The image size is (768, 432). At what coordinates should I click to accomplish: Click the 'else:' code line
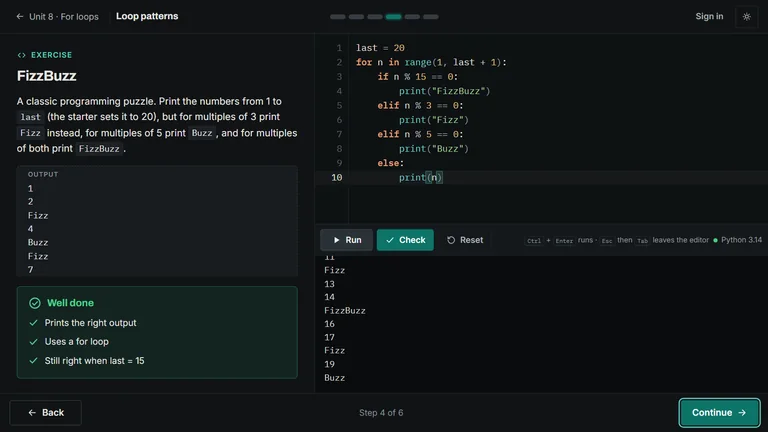point(390,163)
